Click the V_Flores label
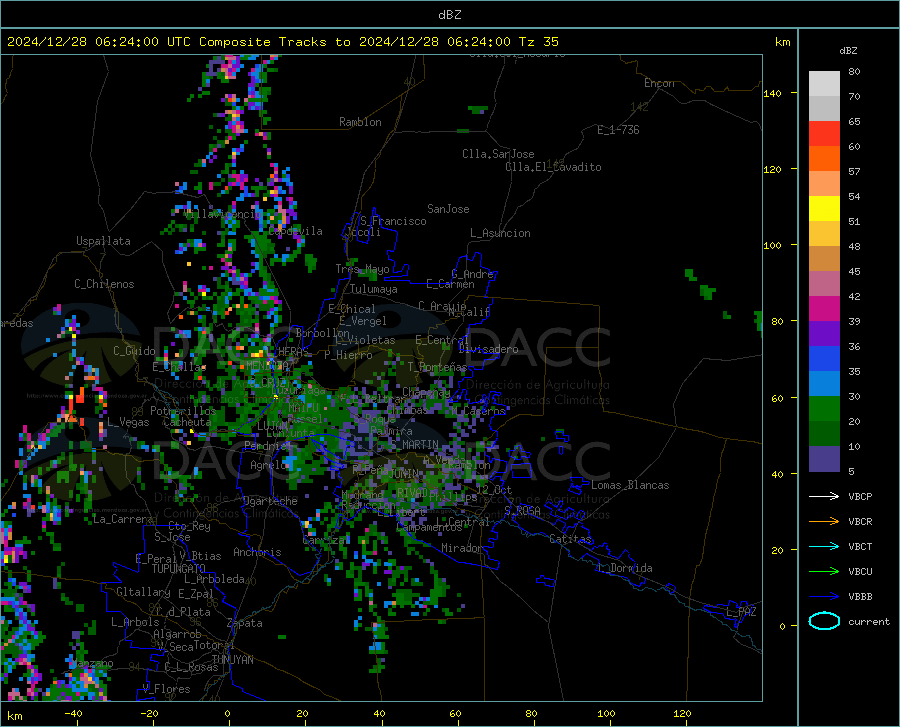 166,689
